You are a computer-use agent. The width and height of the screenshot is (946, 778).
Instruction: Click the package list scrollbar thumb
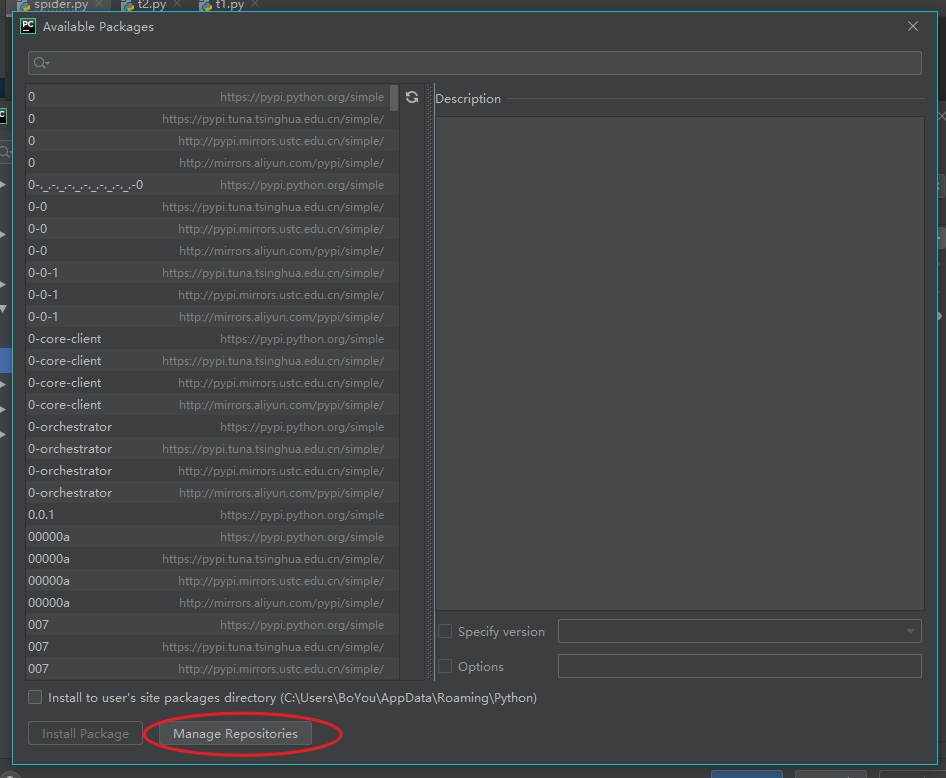[x=394, y=98]
